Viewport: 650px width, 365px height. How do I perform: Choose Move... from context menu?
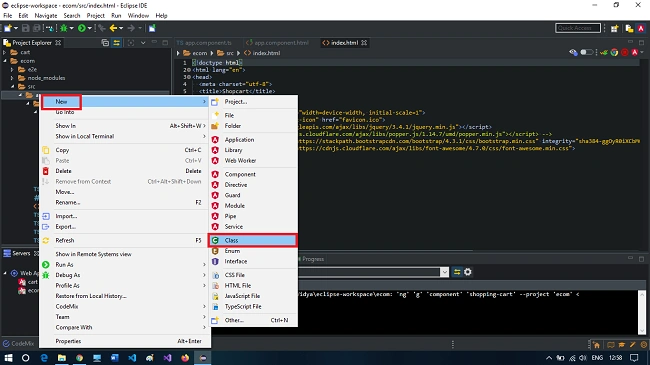coord(124,192)
